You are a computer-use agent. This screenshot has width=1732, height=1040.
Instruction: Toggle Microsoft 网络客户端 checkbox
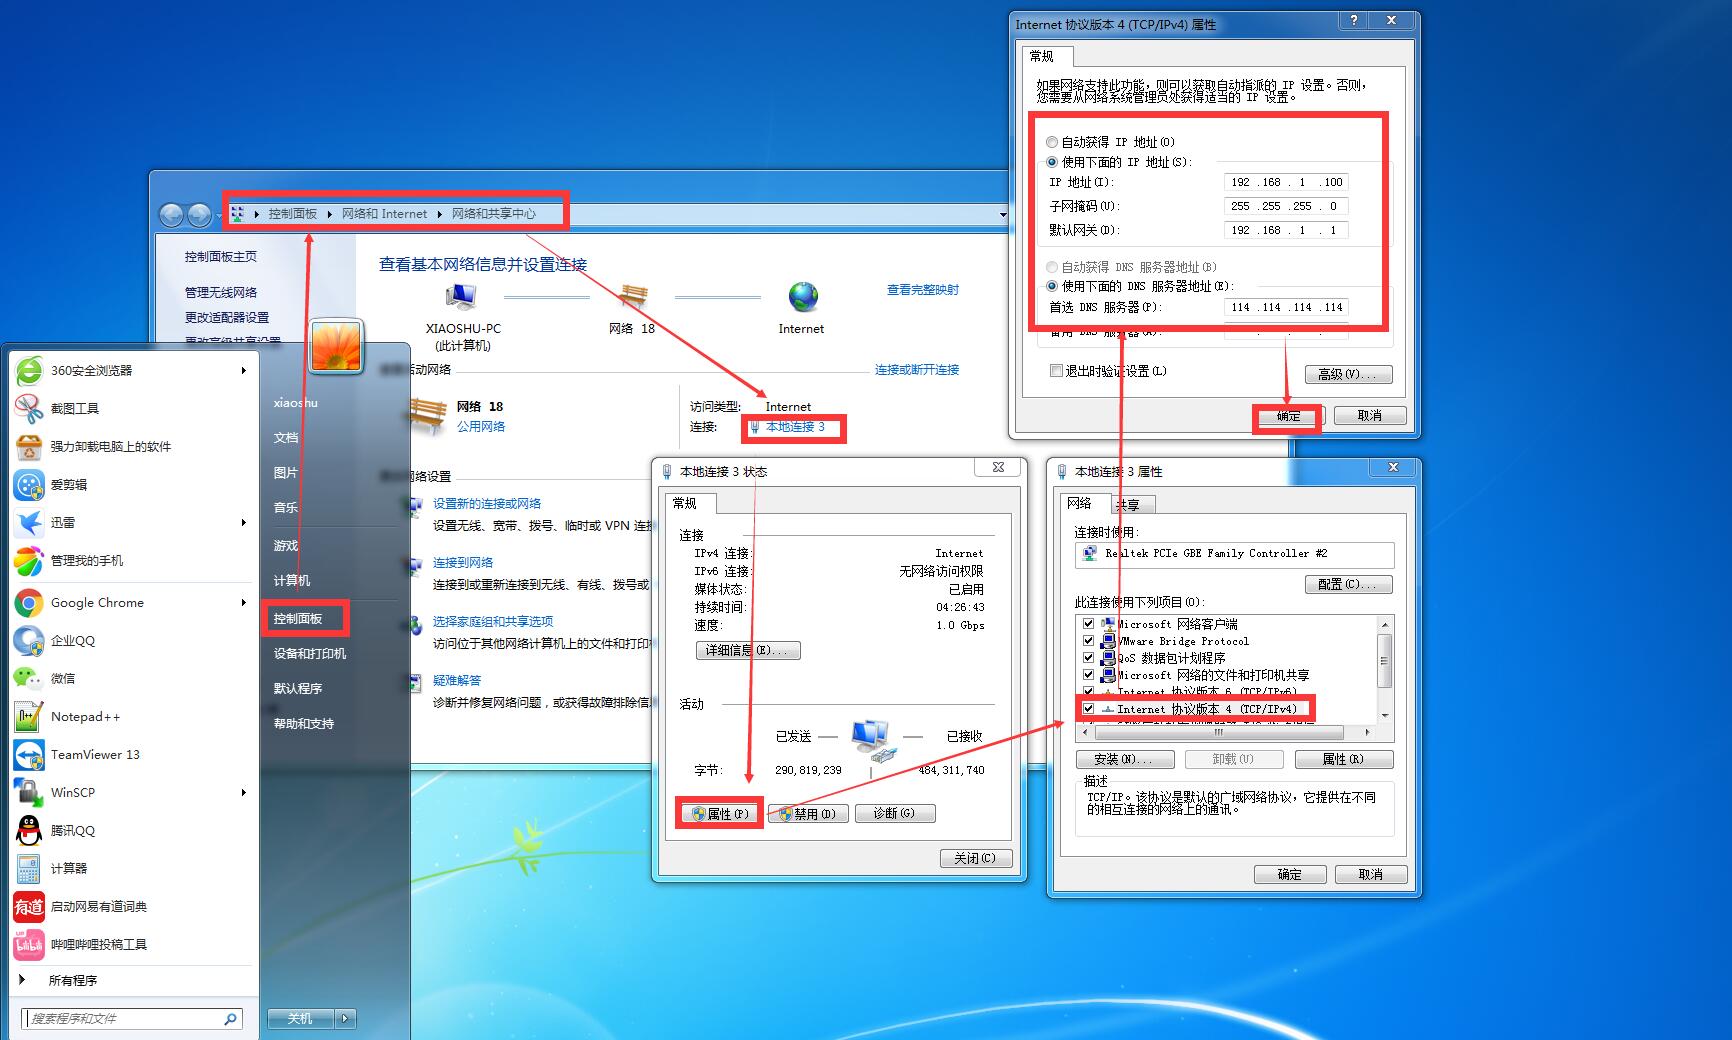[1089, 624]
